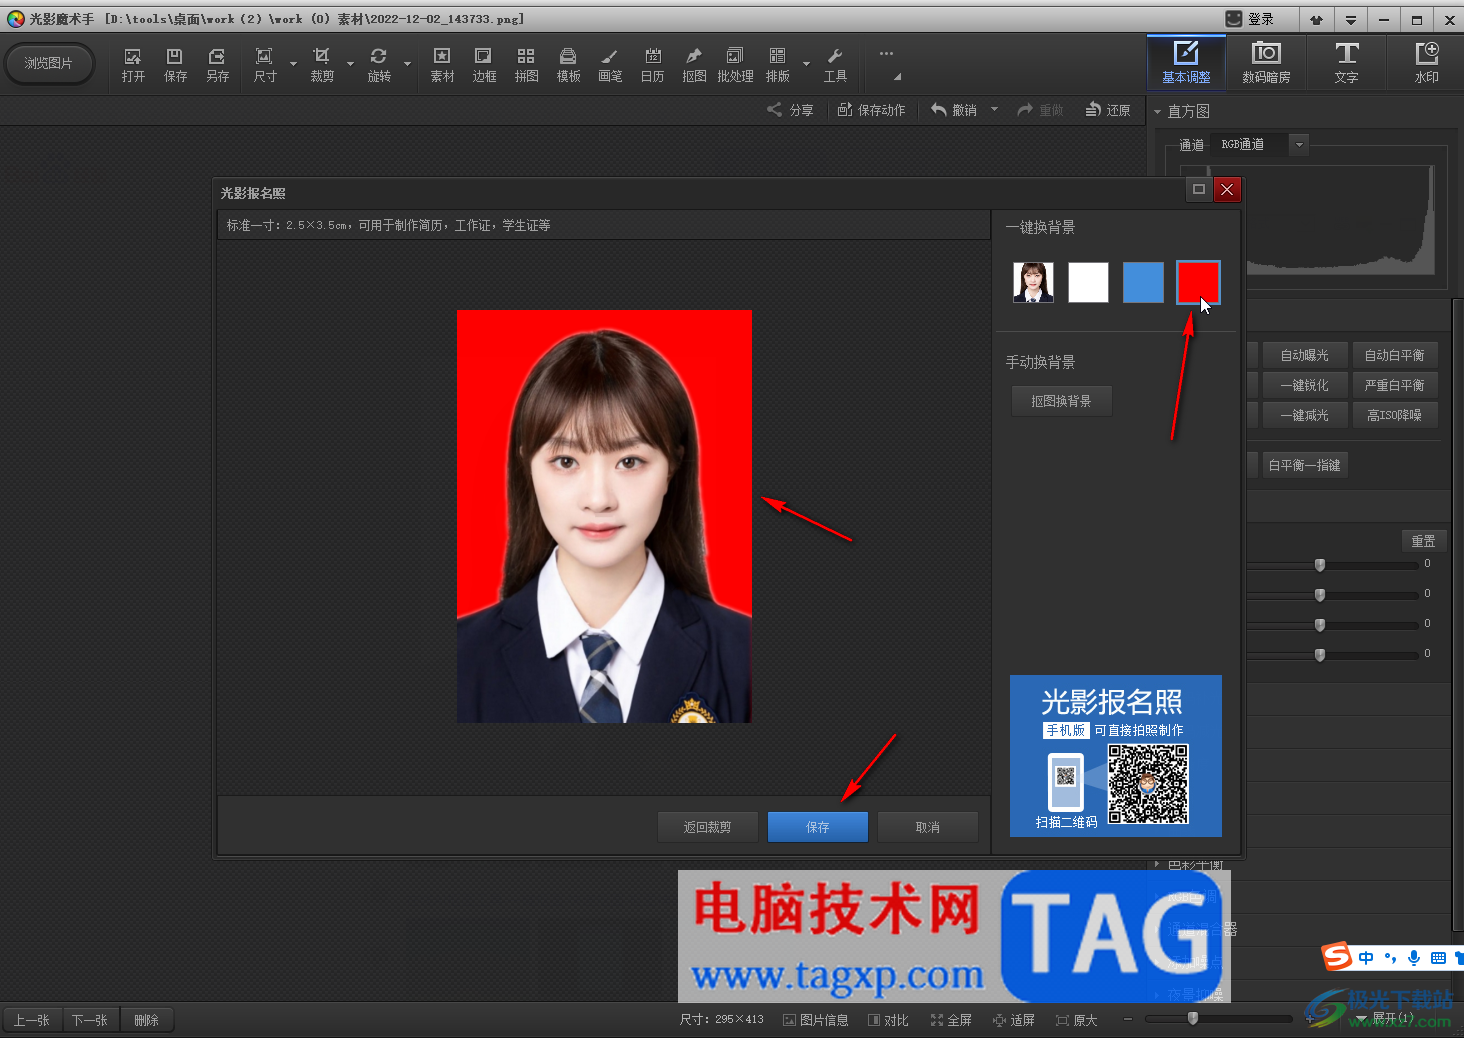Click the 打开 (Open) toolbar icon

coord(133,65)
